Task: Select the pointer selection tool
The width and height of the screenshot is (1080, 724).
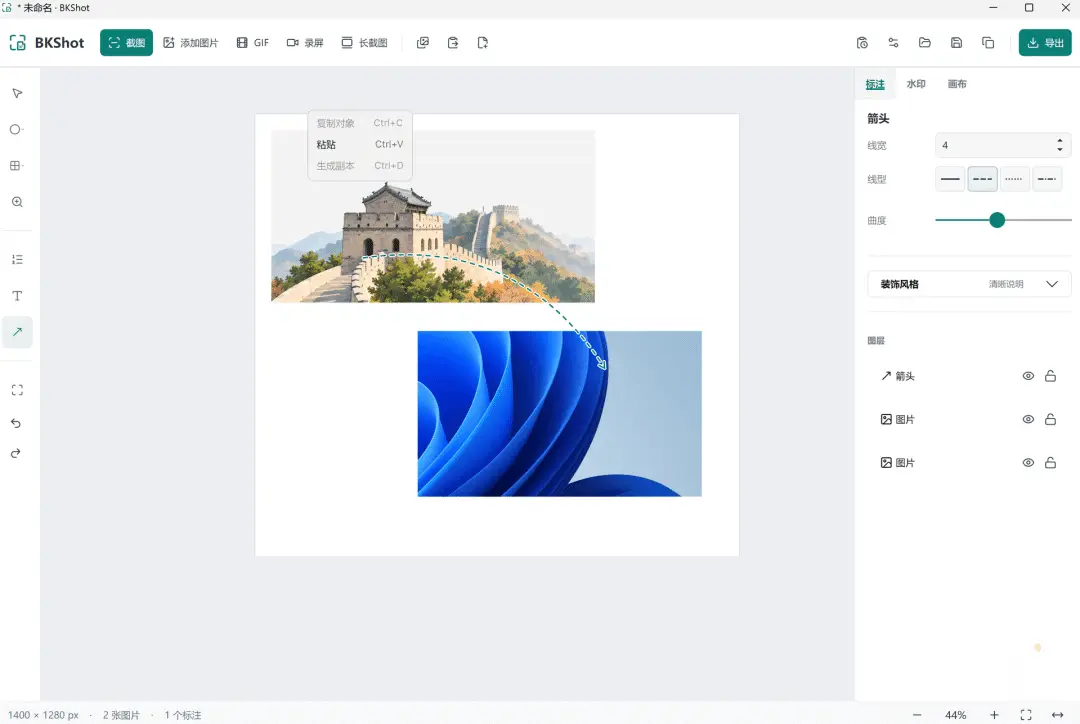Action: pyautogui.click(x=17, y=93)
